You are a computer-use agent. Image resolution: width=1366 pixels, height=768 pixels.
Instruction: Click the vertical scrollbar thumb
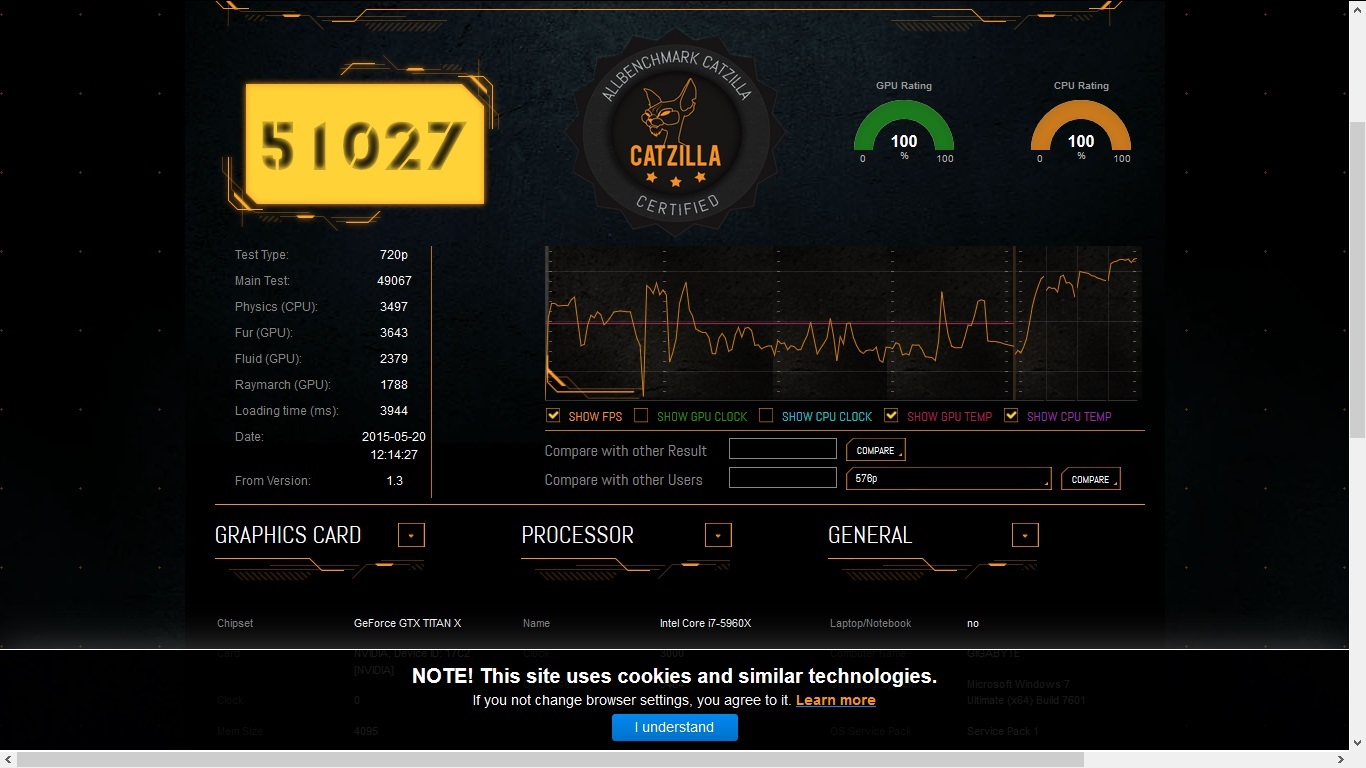(x=1357, y=278)
